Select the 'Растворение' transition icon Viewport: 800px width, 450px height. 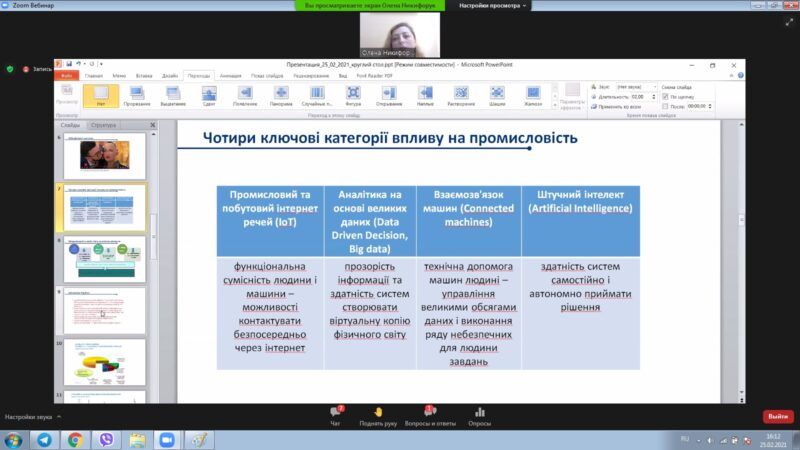tap(461, 95)
